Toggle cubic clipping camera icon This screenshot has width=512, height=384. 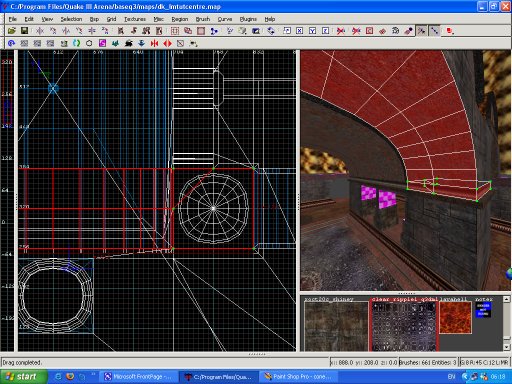tap(256, 31)
